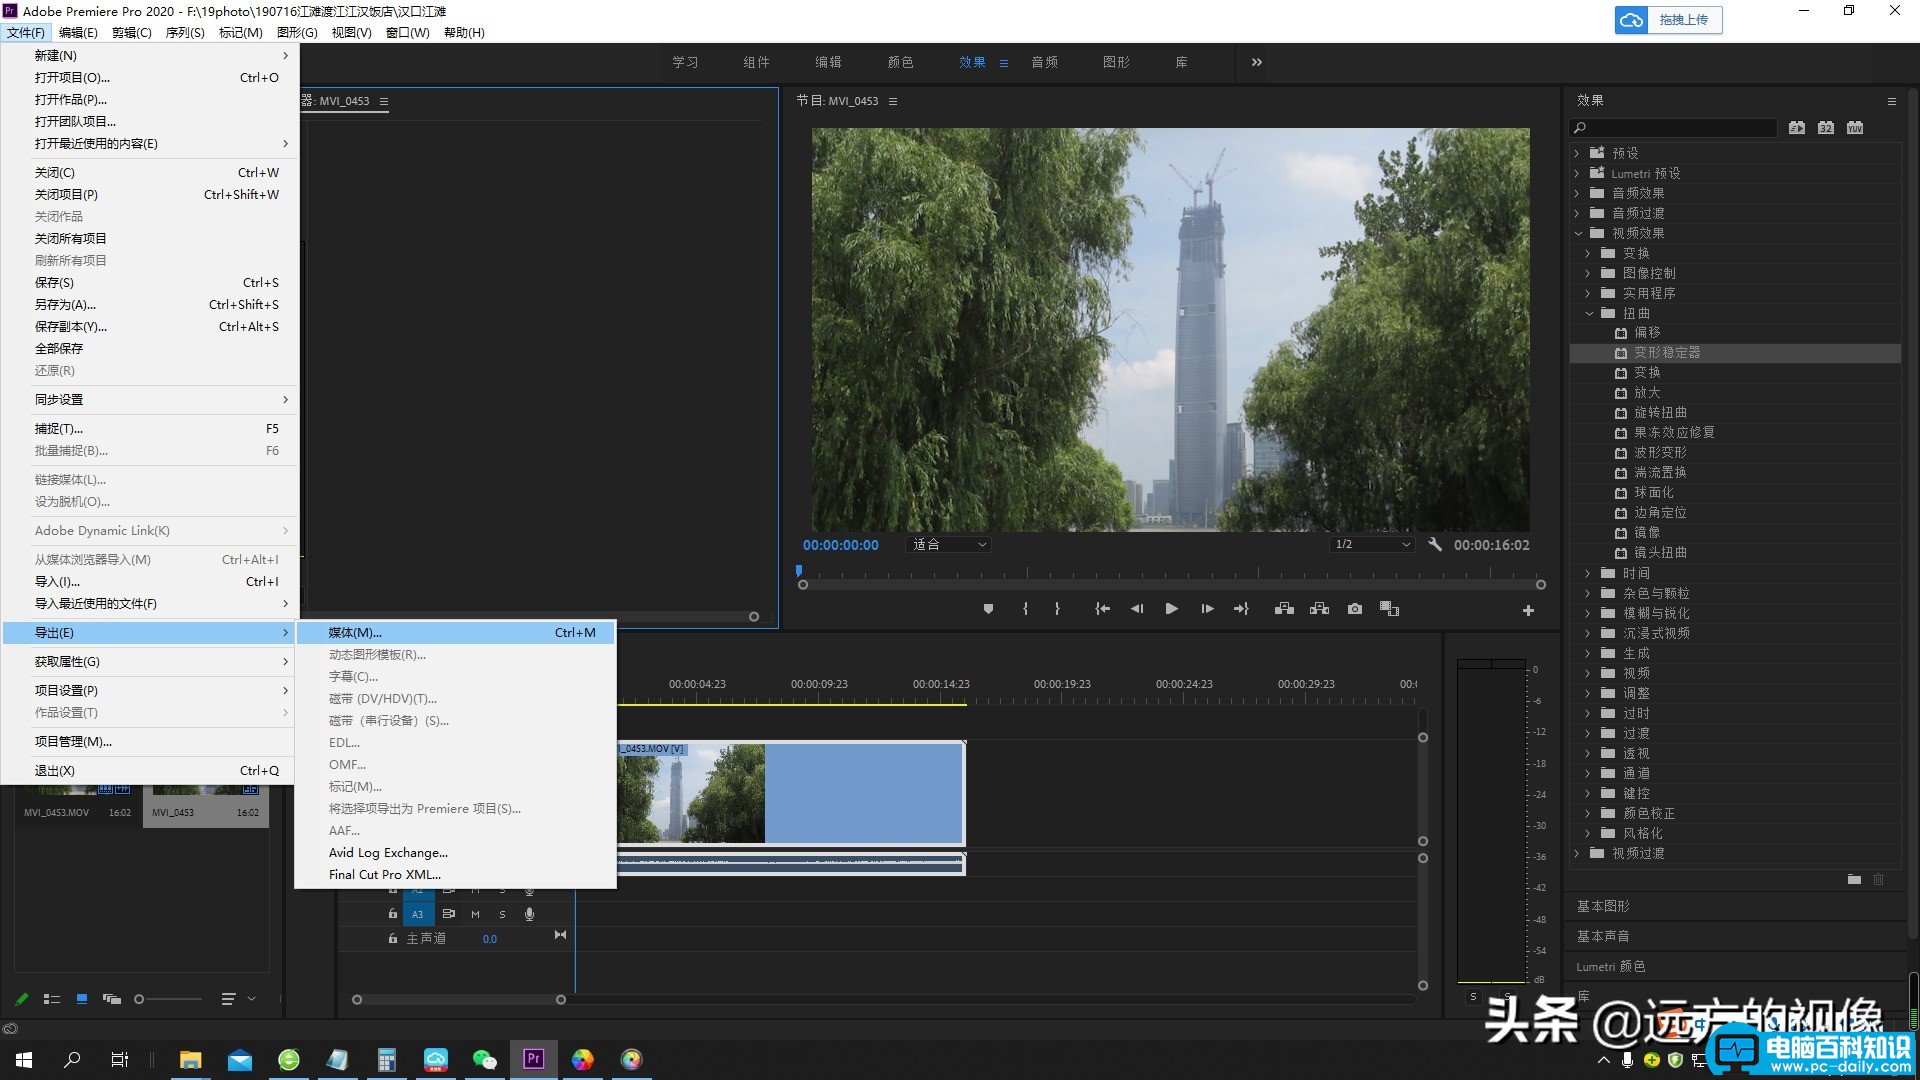Click the delete custom items trash icon

click(x=1878, y=880)
